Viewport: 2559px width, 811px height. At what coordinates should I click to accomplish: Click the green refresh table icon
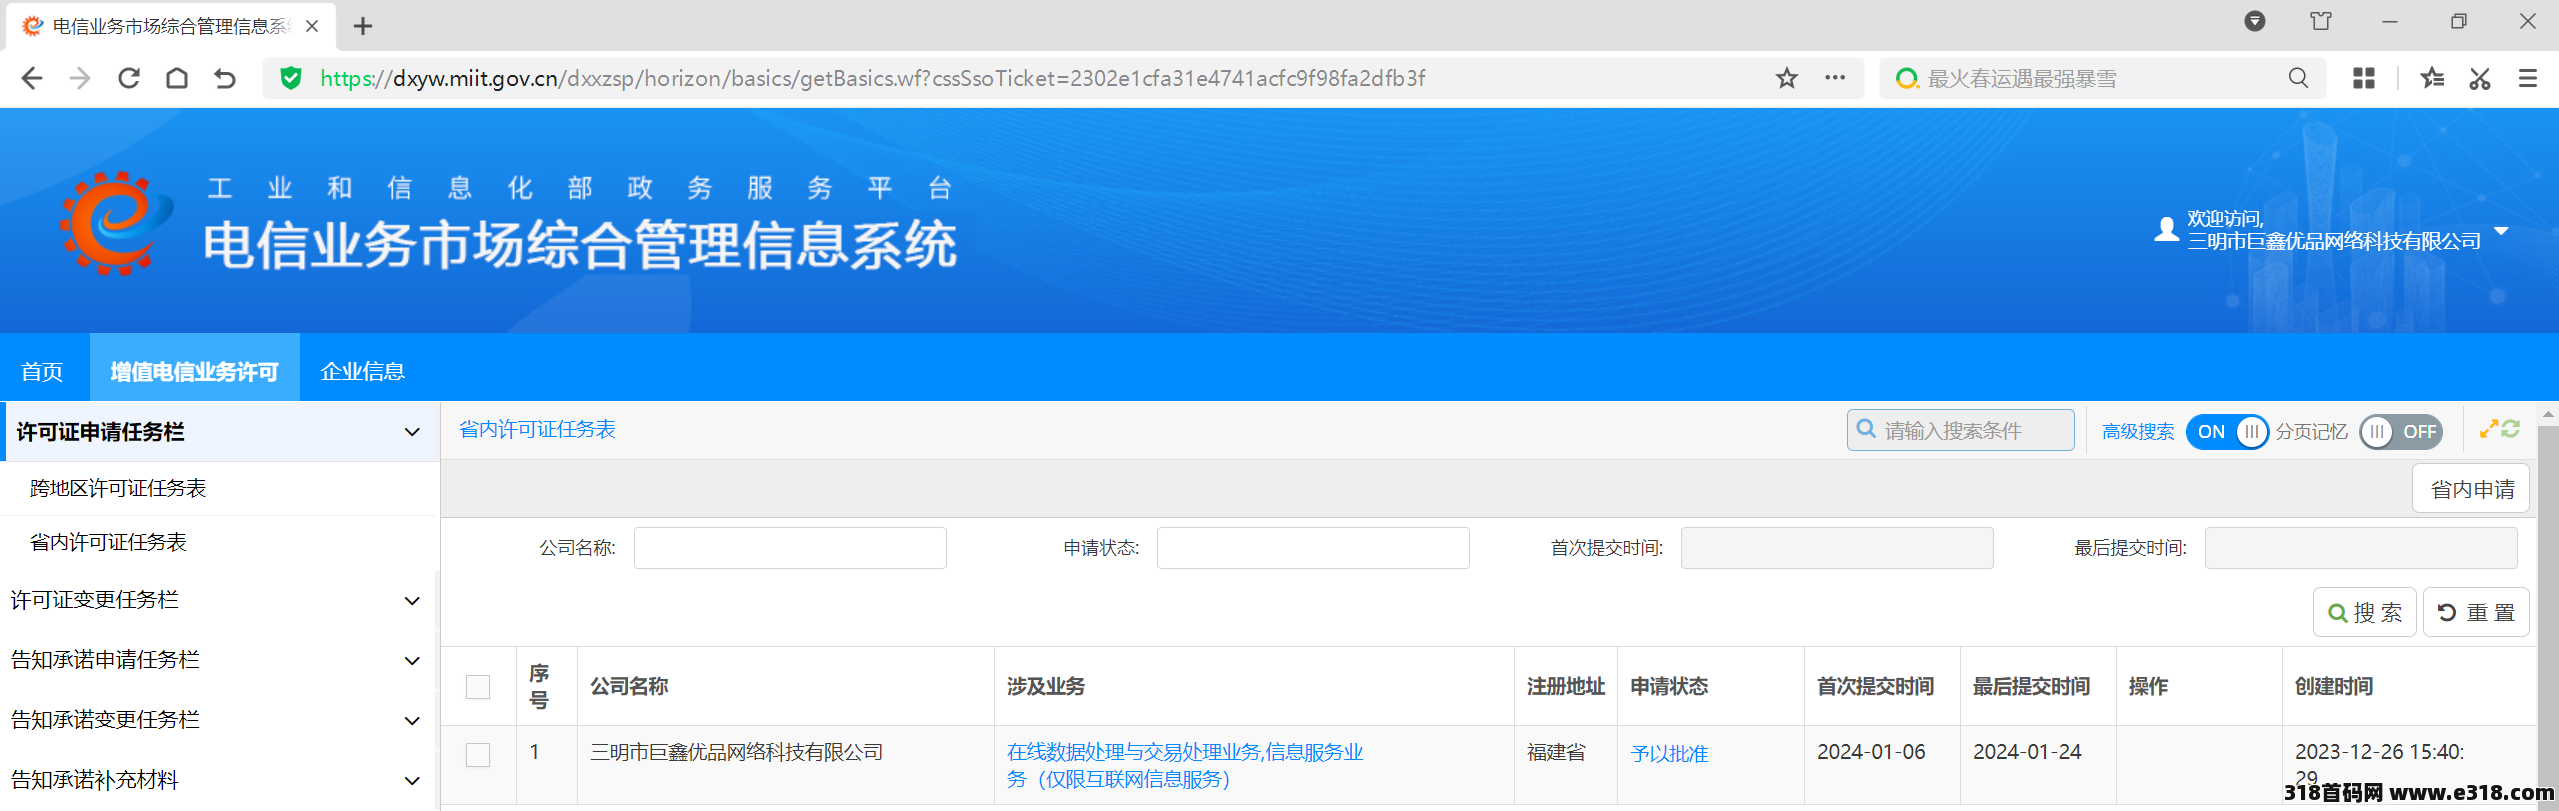pyautogui.click(x=2511, y=429)
